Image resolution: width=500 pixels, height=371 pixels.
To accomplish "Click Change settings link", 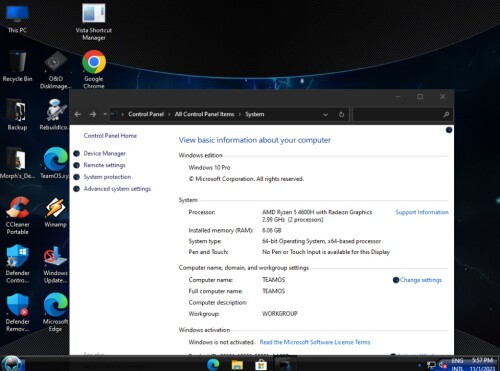I will click(x=421, y=280).
